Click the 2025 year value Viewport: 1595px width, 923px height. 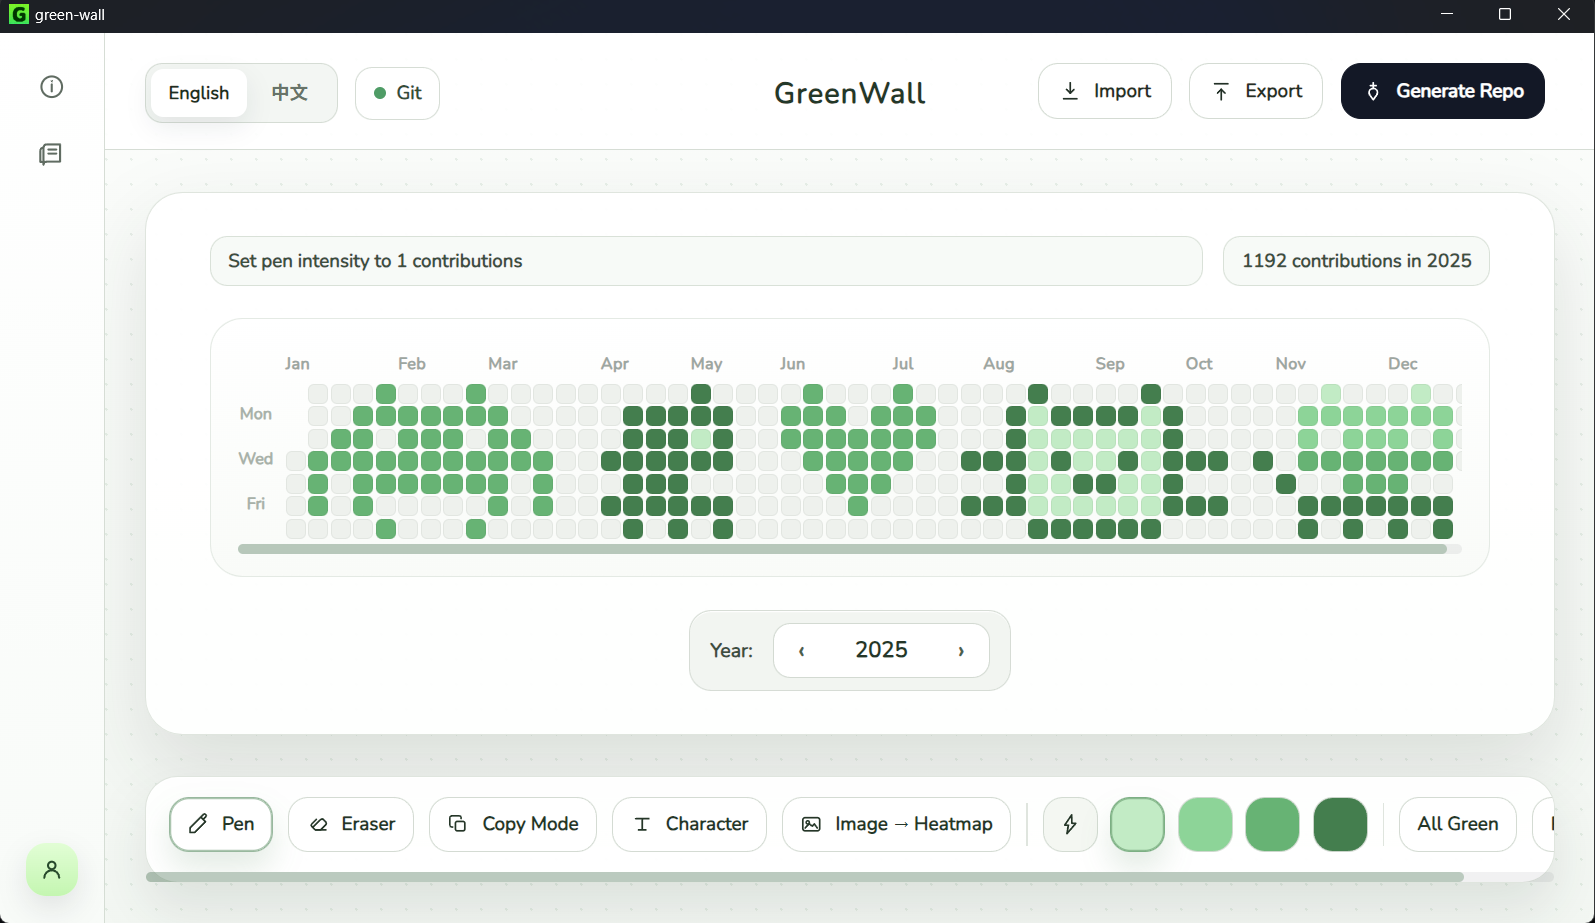tap(881, 650)
